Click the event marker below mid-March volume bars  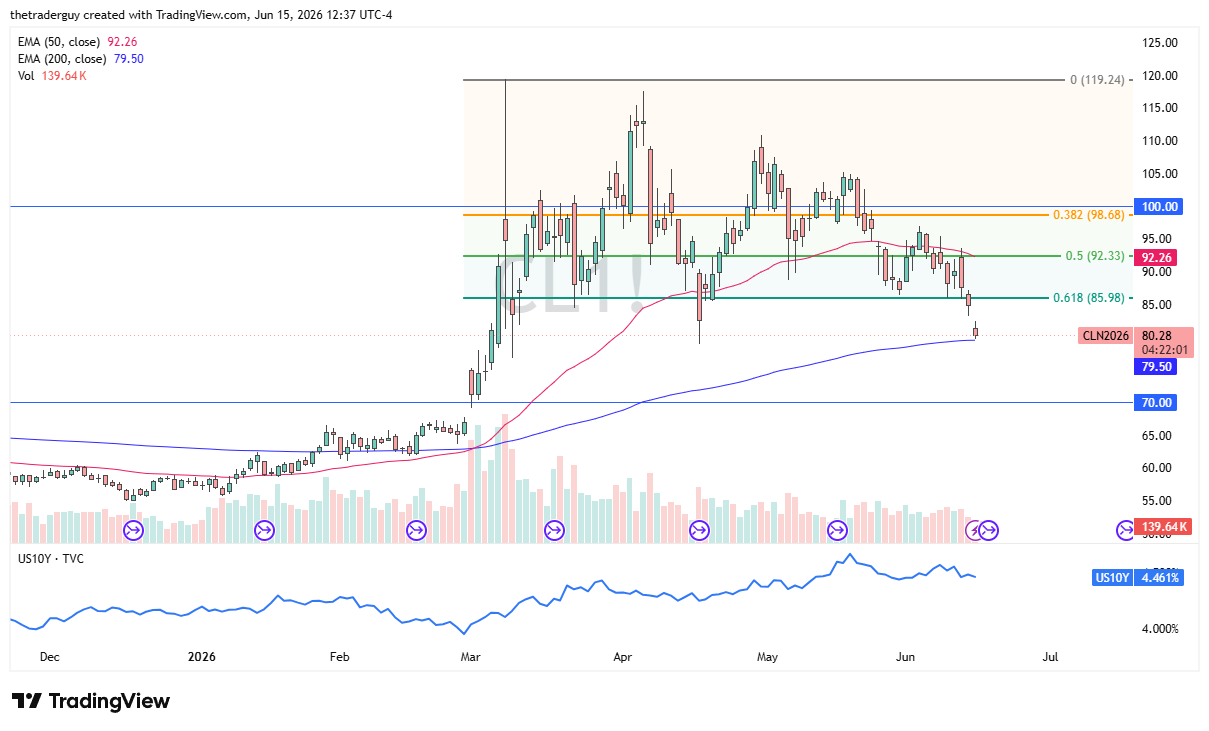(553, 529)
